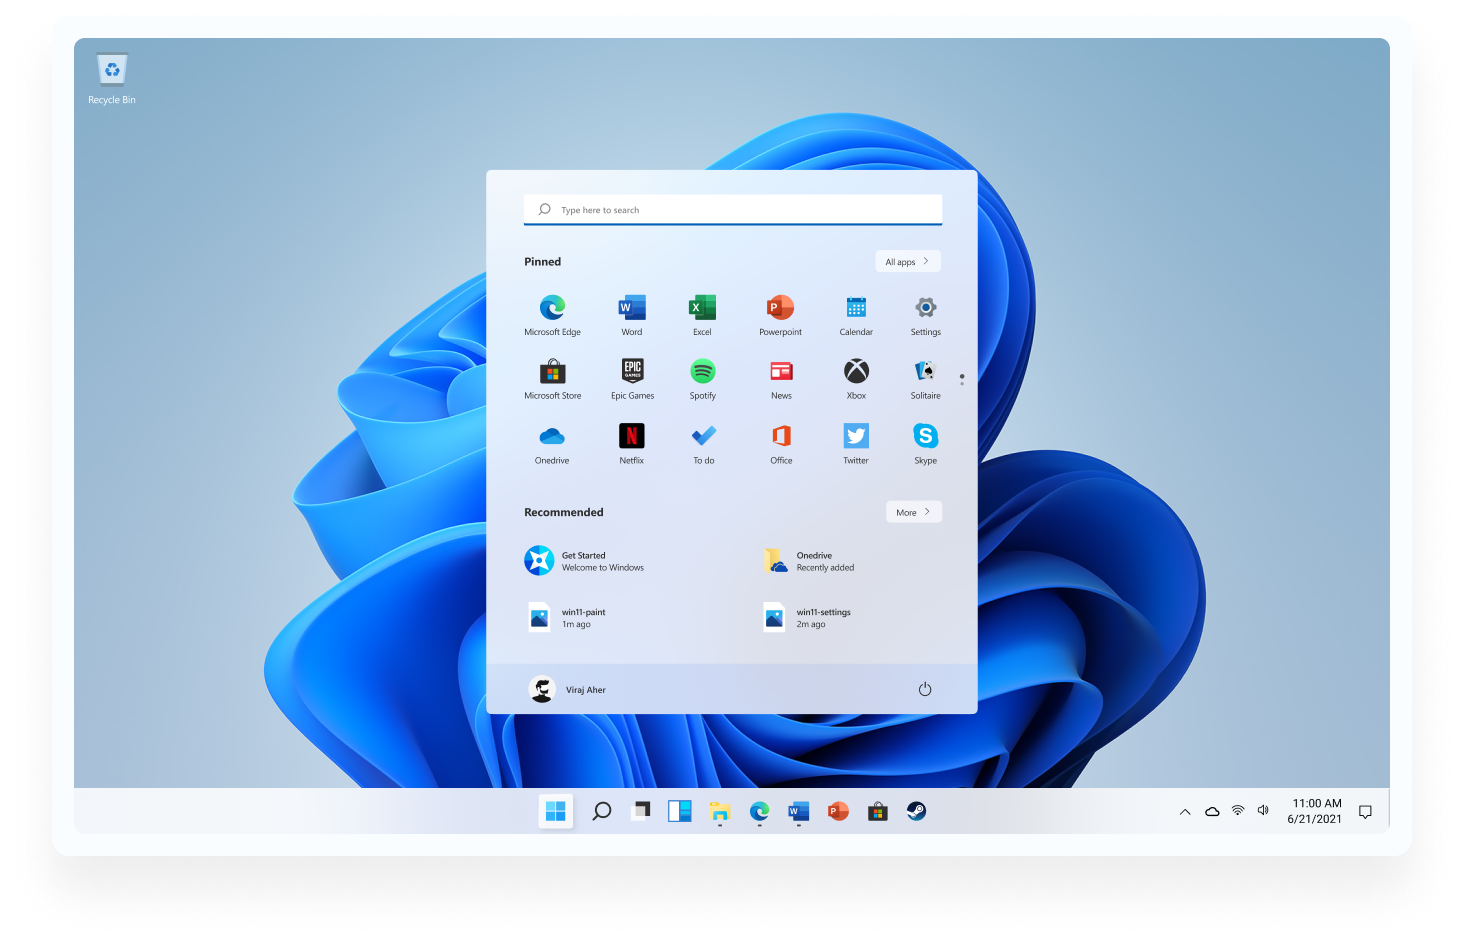
Task: Open Wi-Fi network settings in tray
Action: [1238, 810]
